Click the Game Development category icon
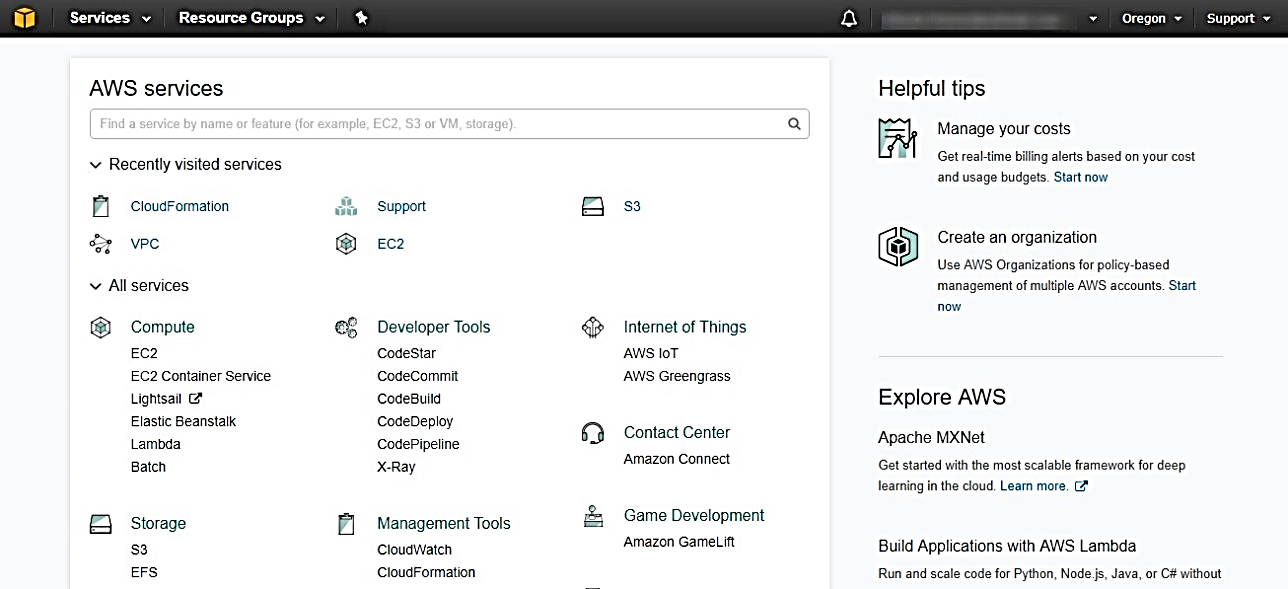 pos(593,516)
